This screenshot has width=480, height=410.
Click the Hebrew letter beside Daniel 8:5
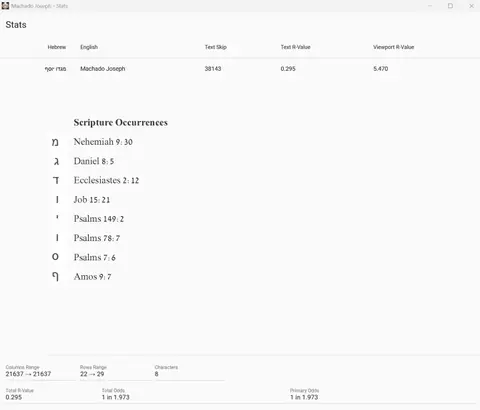click(56, 162)
